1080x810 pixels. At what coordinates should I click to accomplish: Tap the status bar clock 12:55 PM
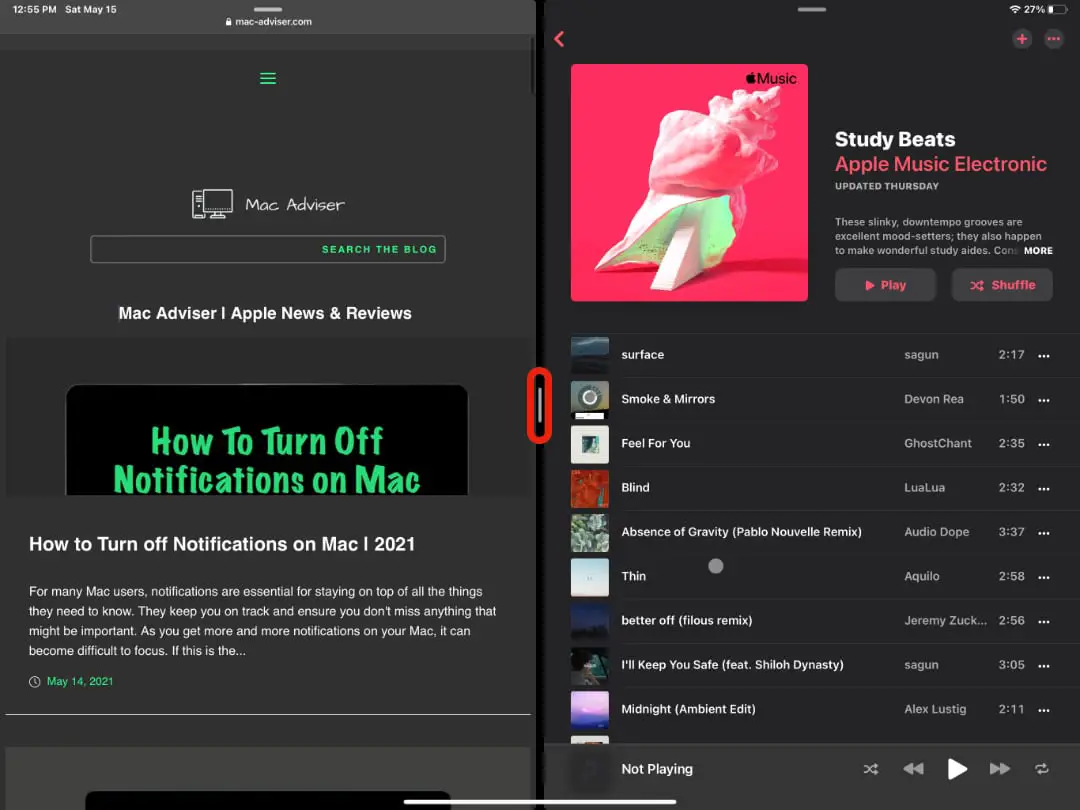click(x=34, y=10)
